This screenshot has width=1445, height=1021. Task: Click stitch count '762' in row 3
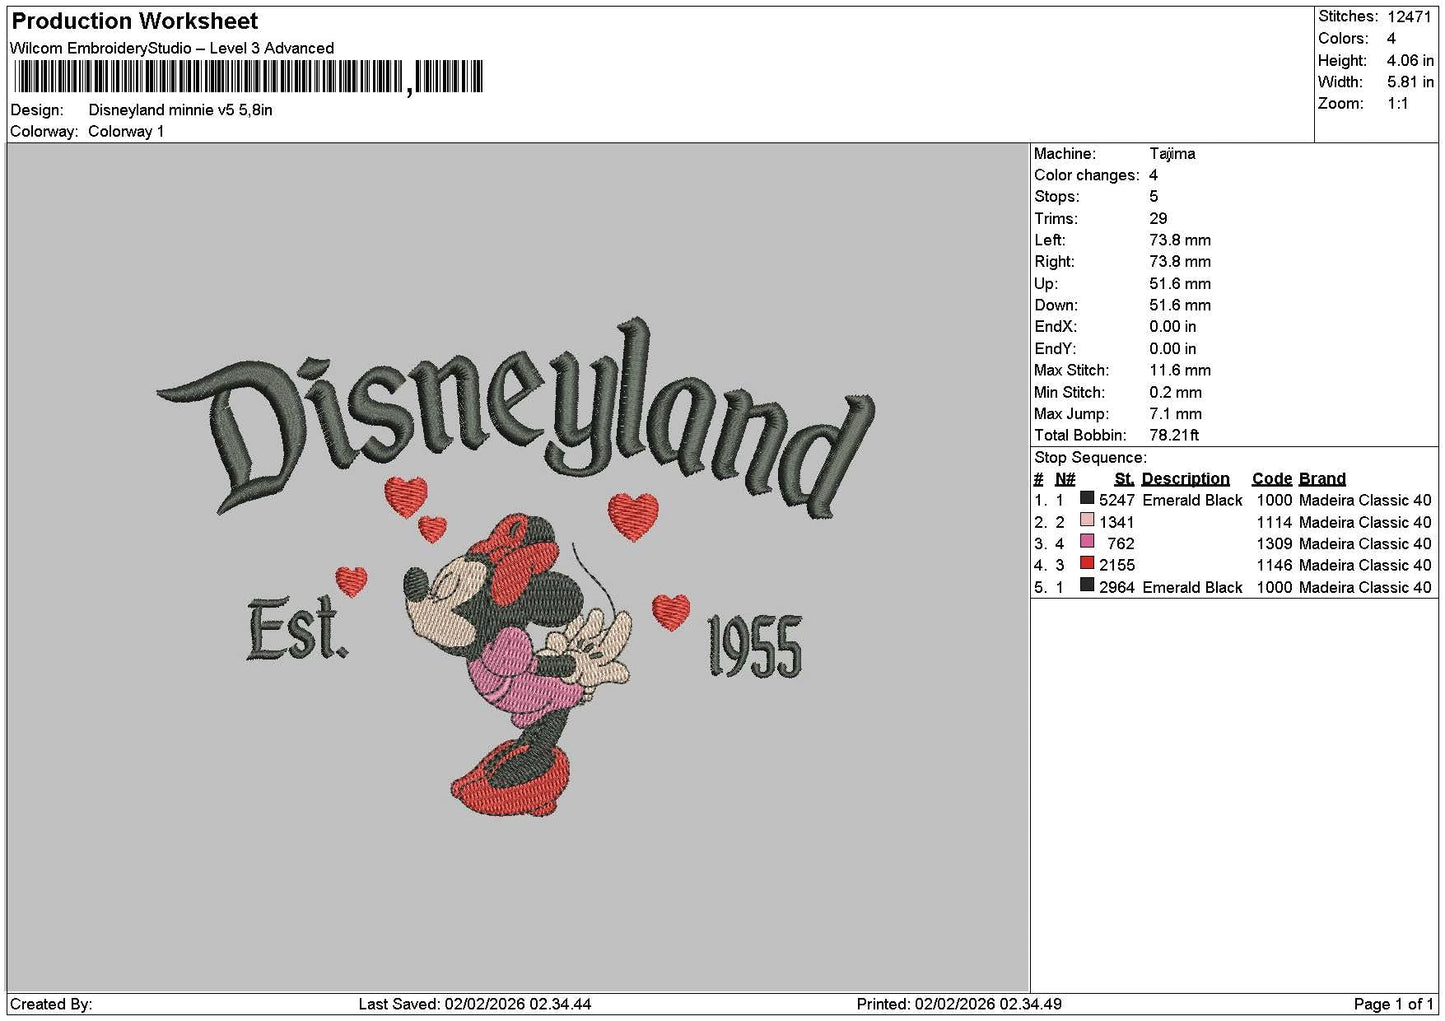[x=1122, y=544]
